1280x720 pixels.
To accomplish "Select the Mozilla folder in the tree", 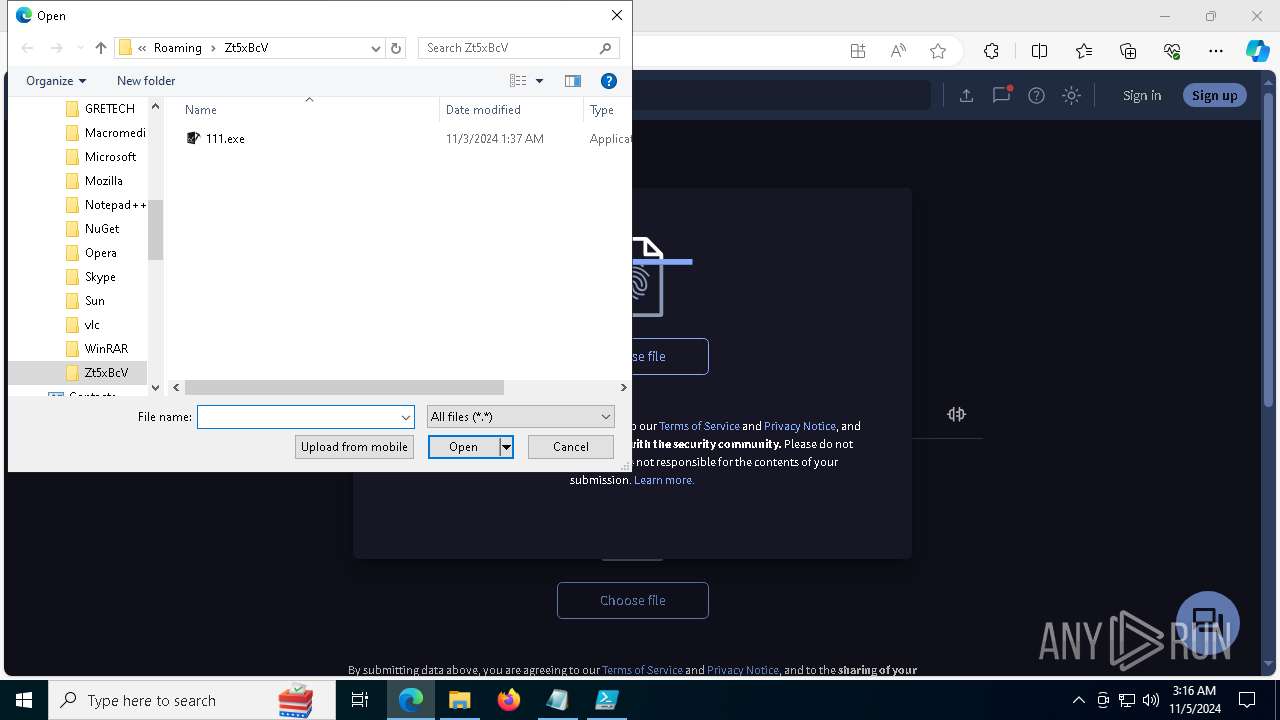I will [103, 181].
